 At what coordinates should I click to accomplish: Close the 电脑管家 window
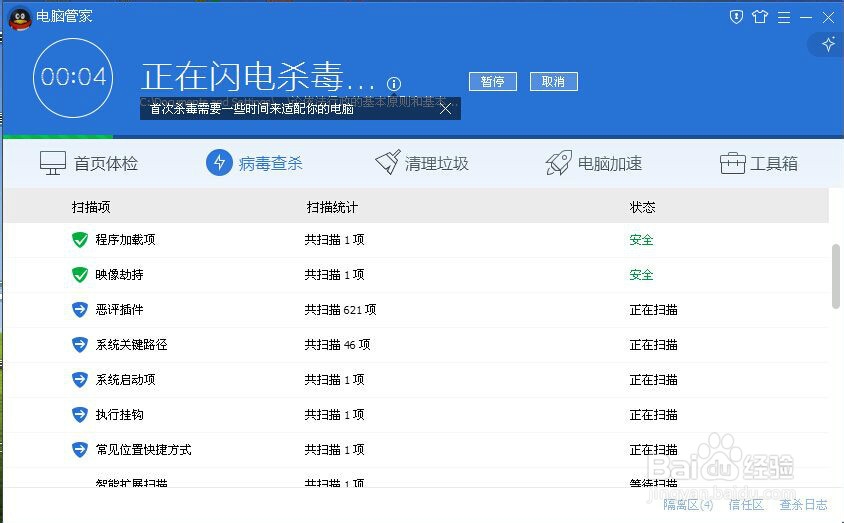828,17
